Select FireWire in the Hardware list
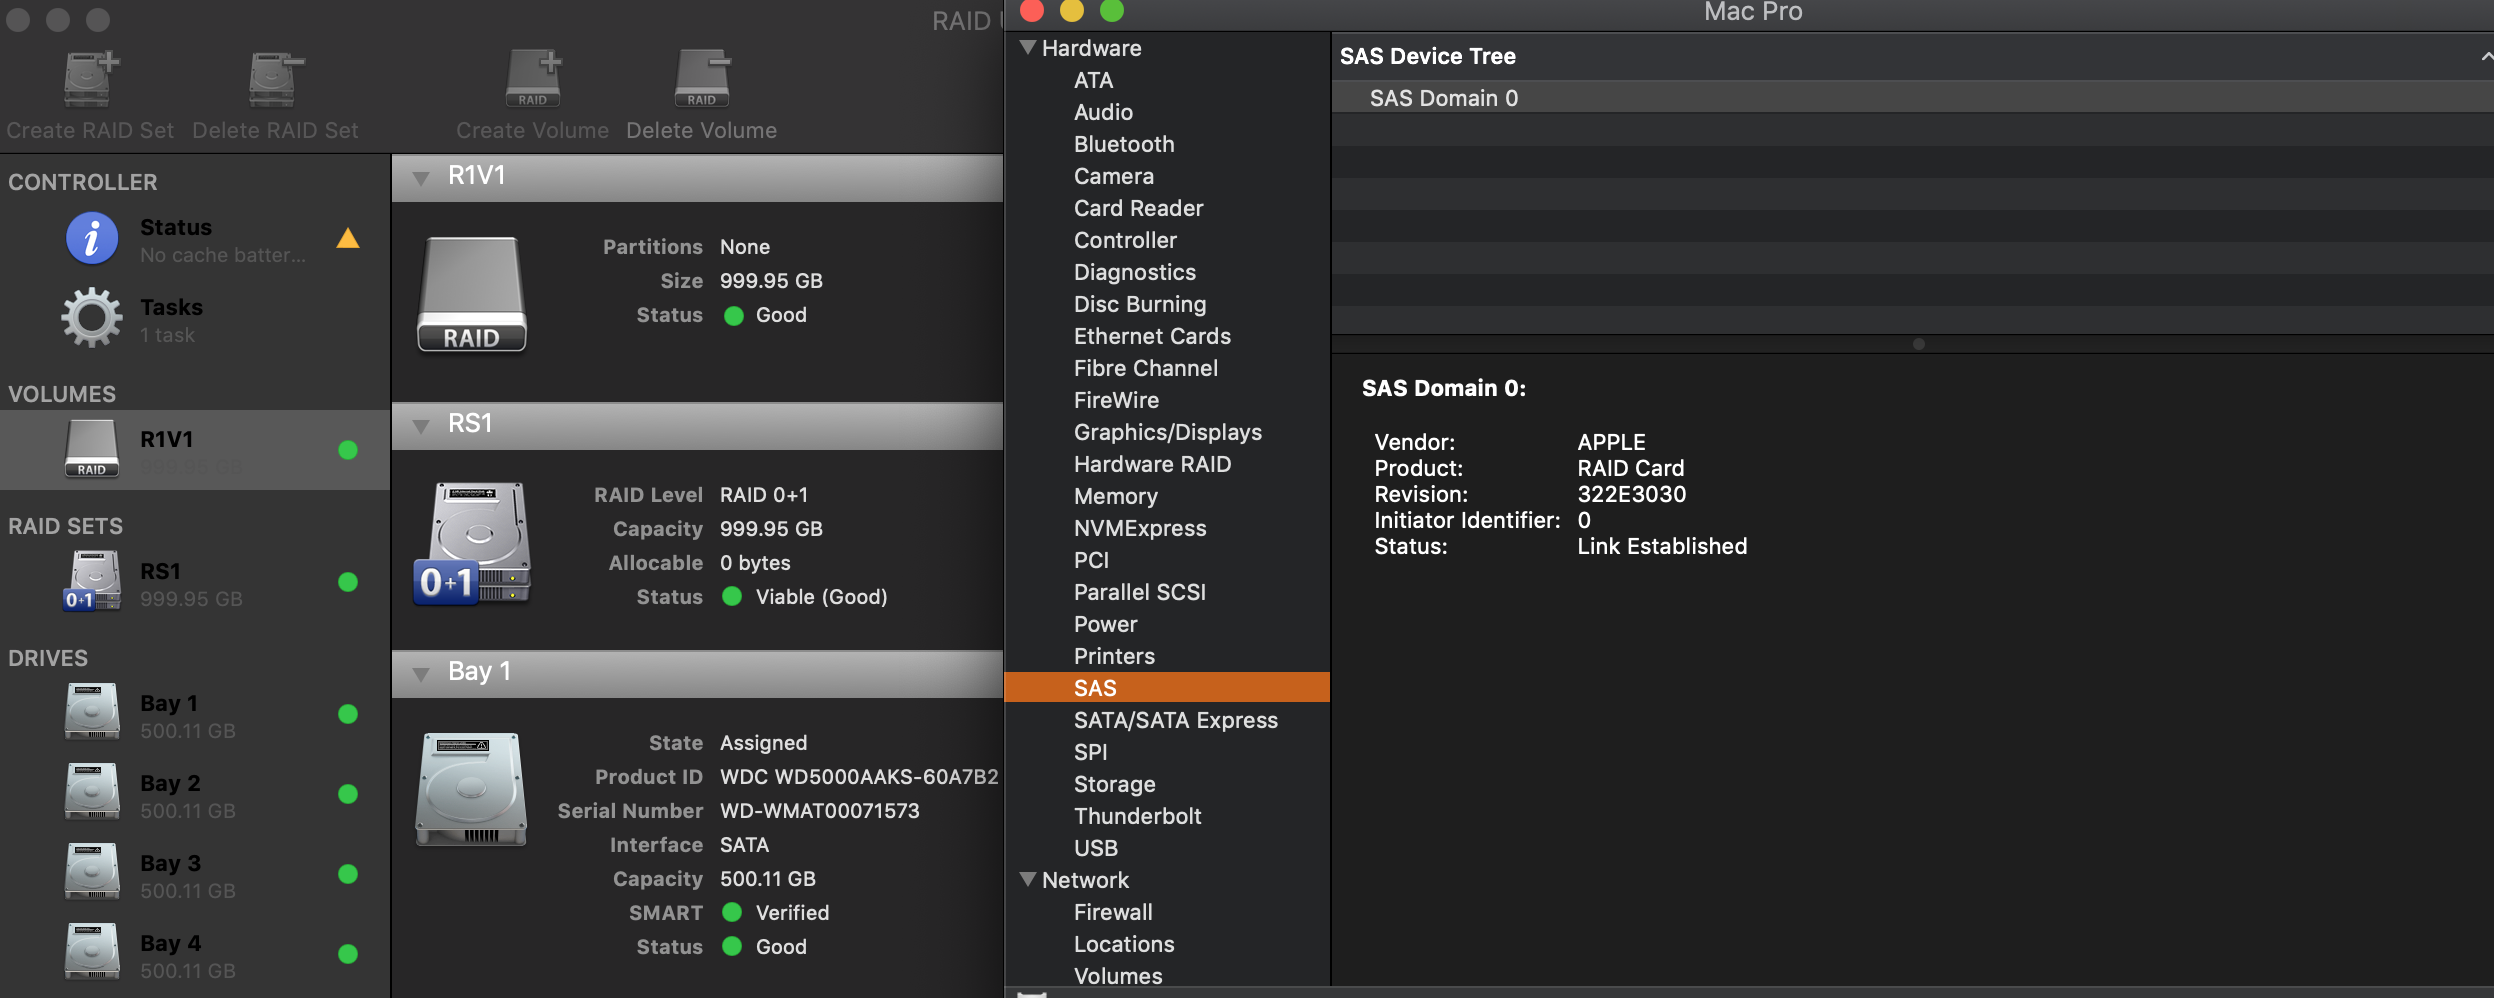2494x998 pixels. [1116, 400]
